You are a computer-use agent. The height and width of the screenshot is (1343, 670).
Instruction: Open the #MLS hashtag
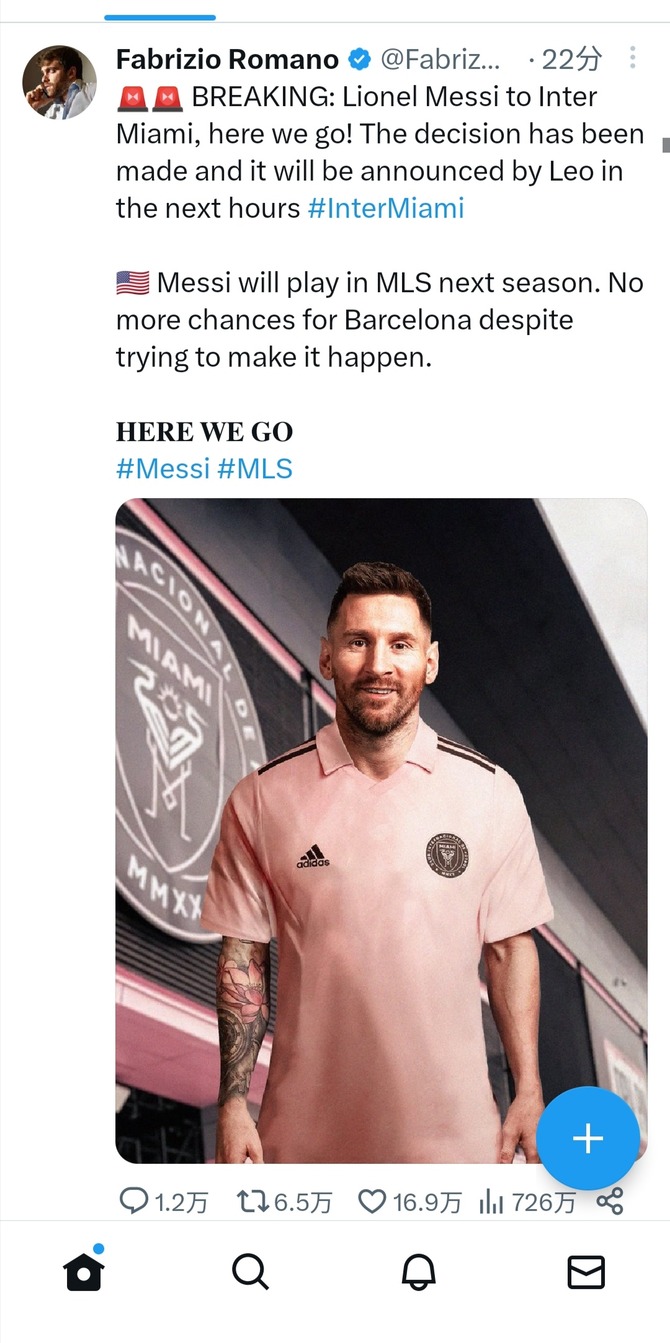tap(255, 468)
